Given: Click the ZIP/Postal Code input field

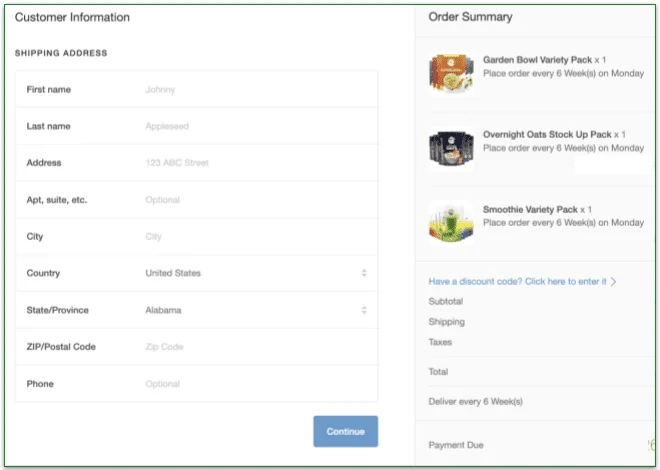Looking at the screenshot, I should [x=196, y=347].
